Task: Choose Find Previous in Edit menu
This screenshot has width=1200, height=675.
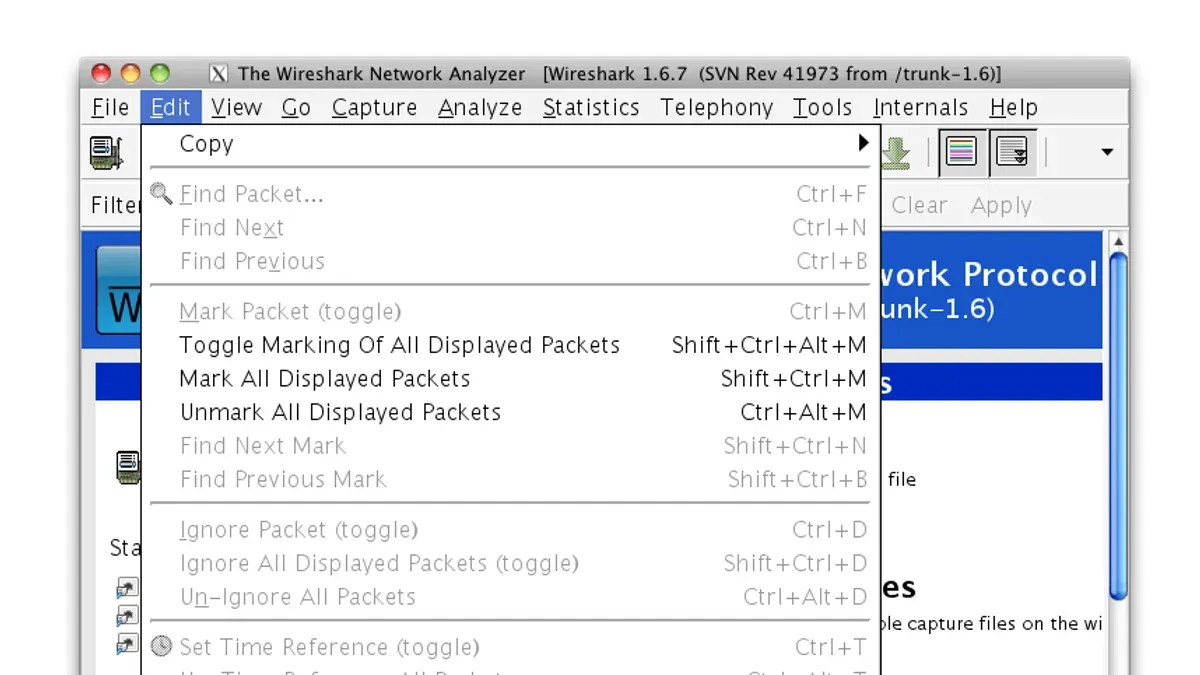Action: [x=510, y=262]
